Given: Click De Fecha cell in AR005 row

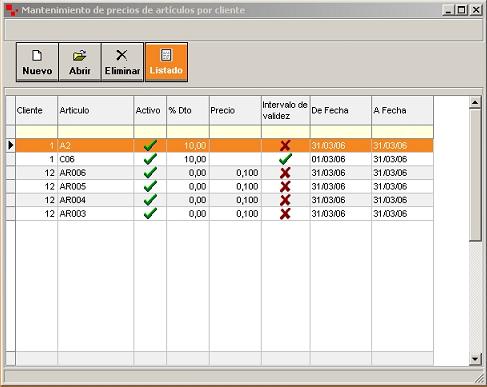Looking at the screenshot, I should [341, 187].
